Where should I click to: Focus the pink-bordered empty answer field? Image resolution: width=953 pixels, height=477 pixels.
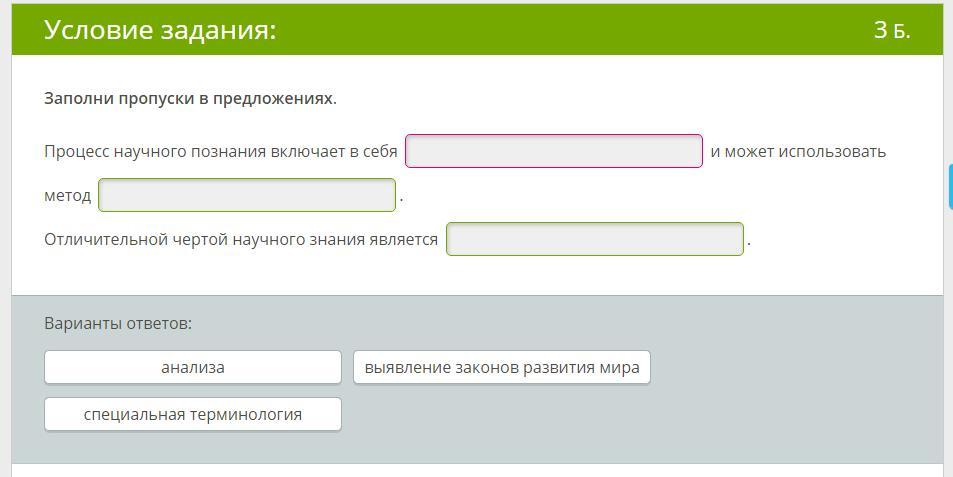[553, 151]
